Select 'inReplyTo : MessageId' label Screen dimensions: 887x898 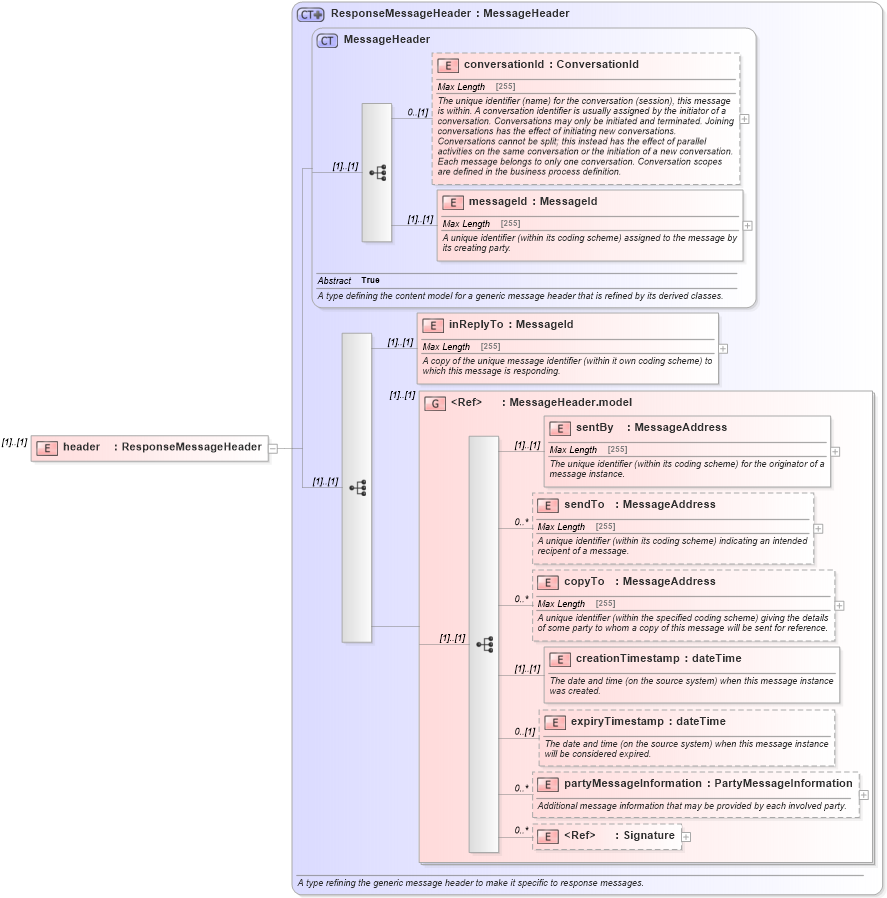(511, 324)
